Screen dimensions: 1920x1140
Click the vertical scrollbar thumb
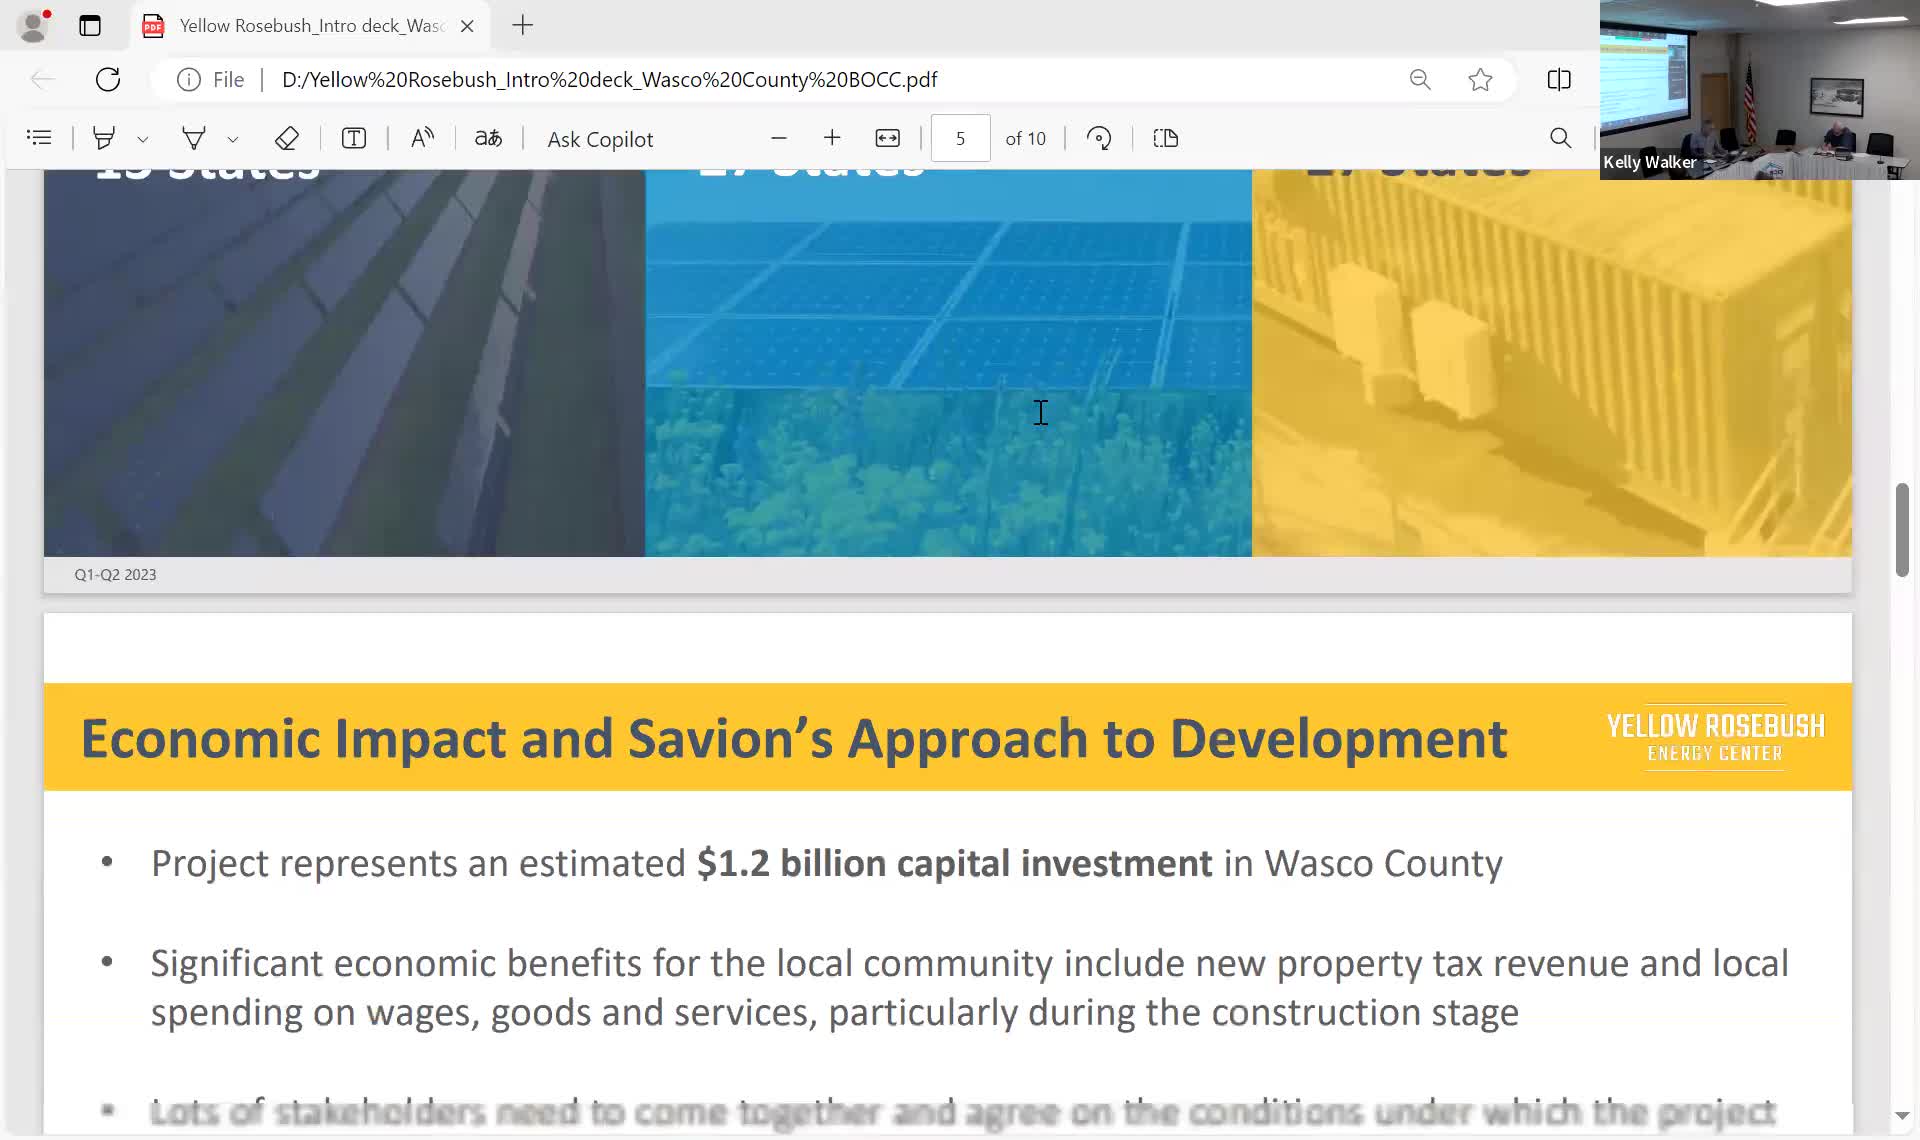[x=1902, y=530]
